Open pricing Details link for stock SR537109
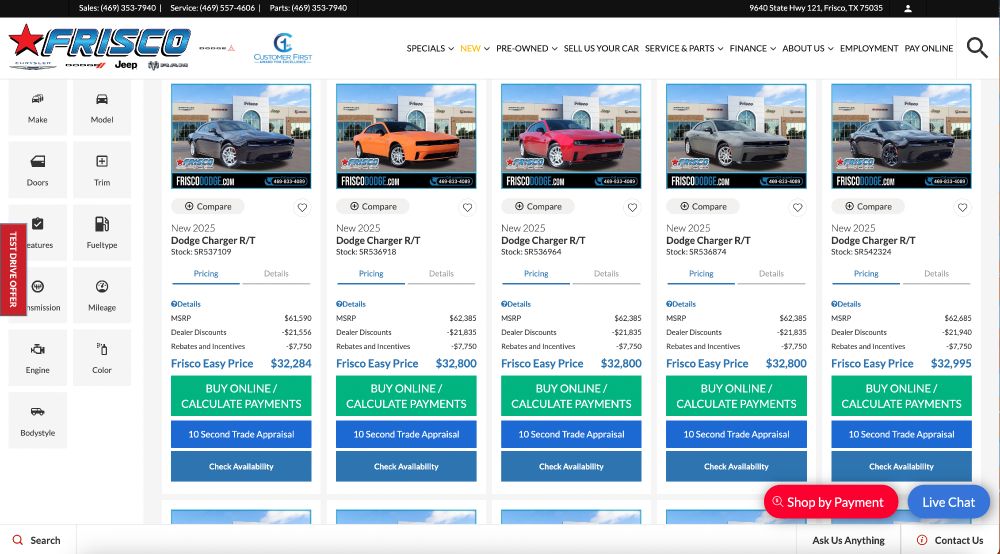Screen dimensions: 1000x554 click(x=186, y=304)
